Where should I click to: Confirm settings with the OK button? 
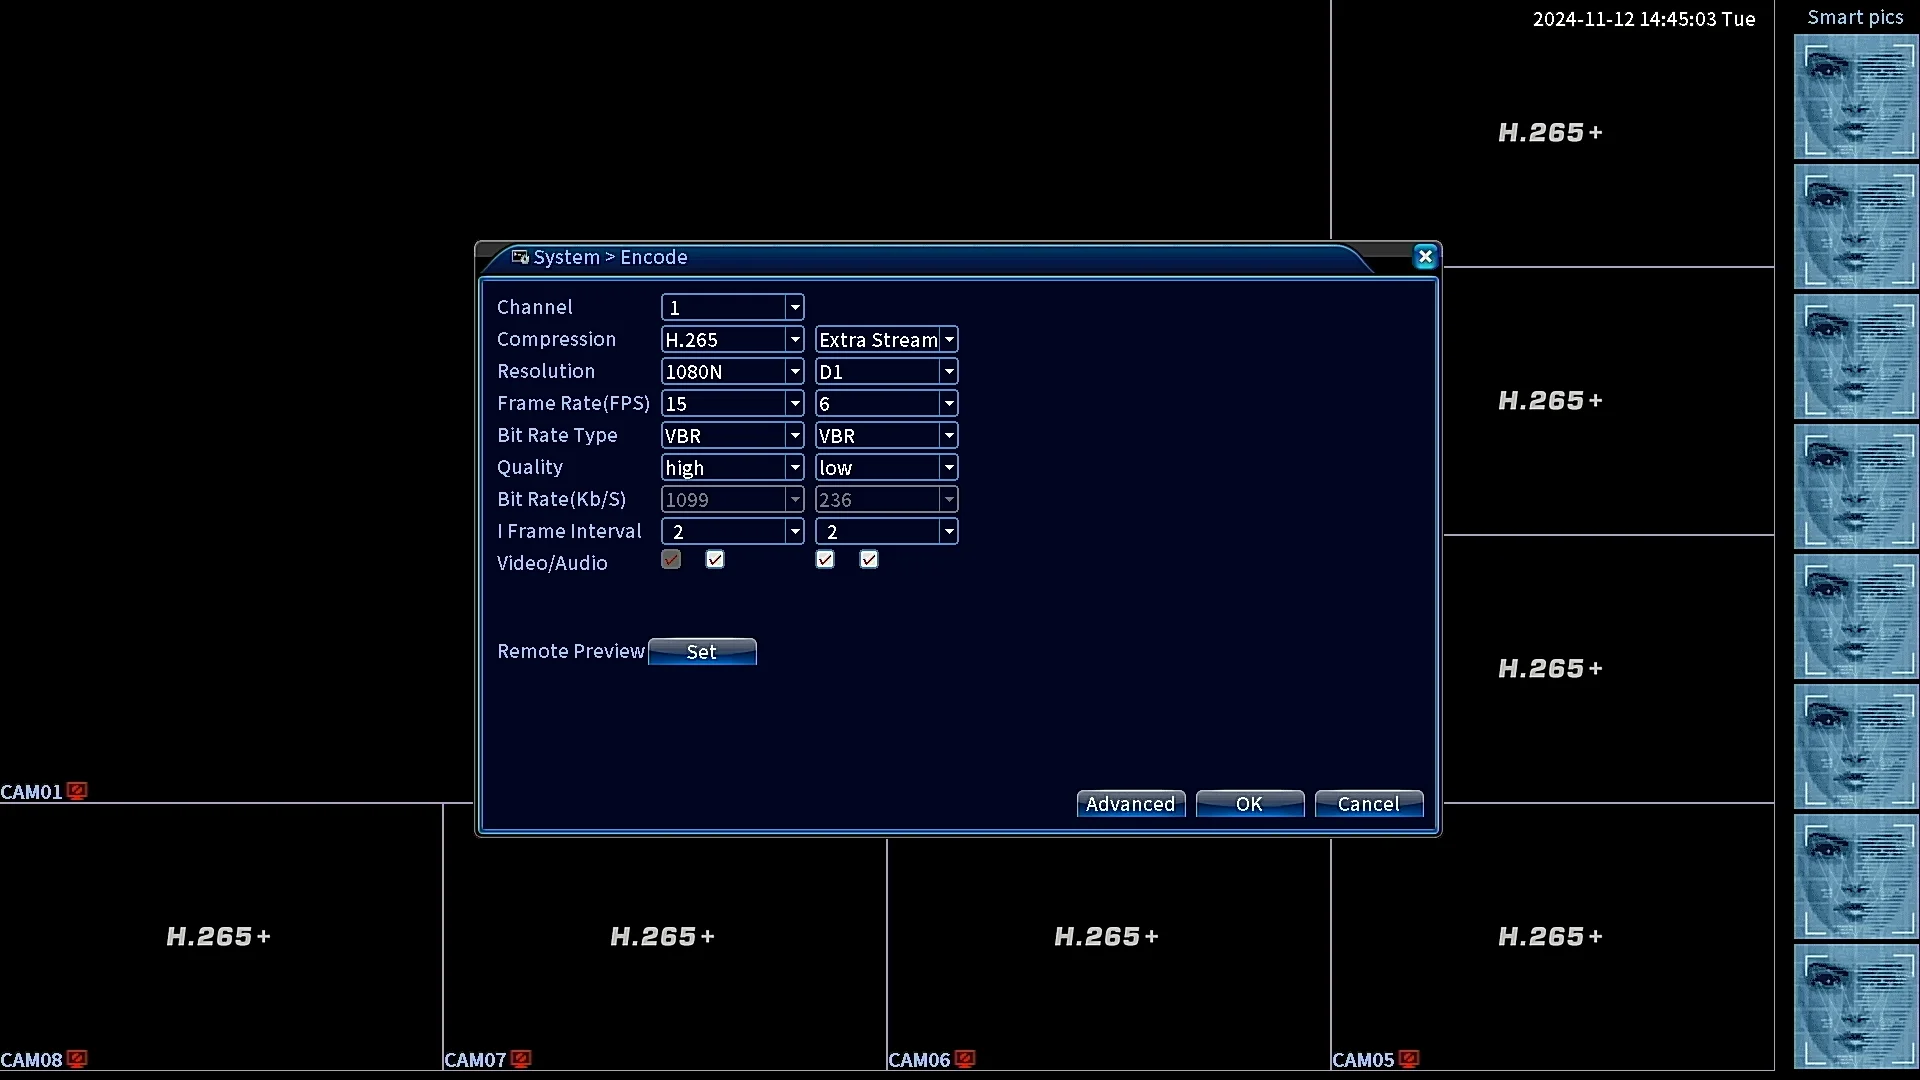click(1249, 804)
